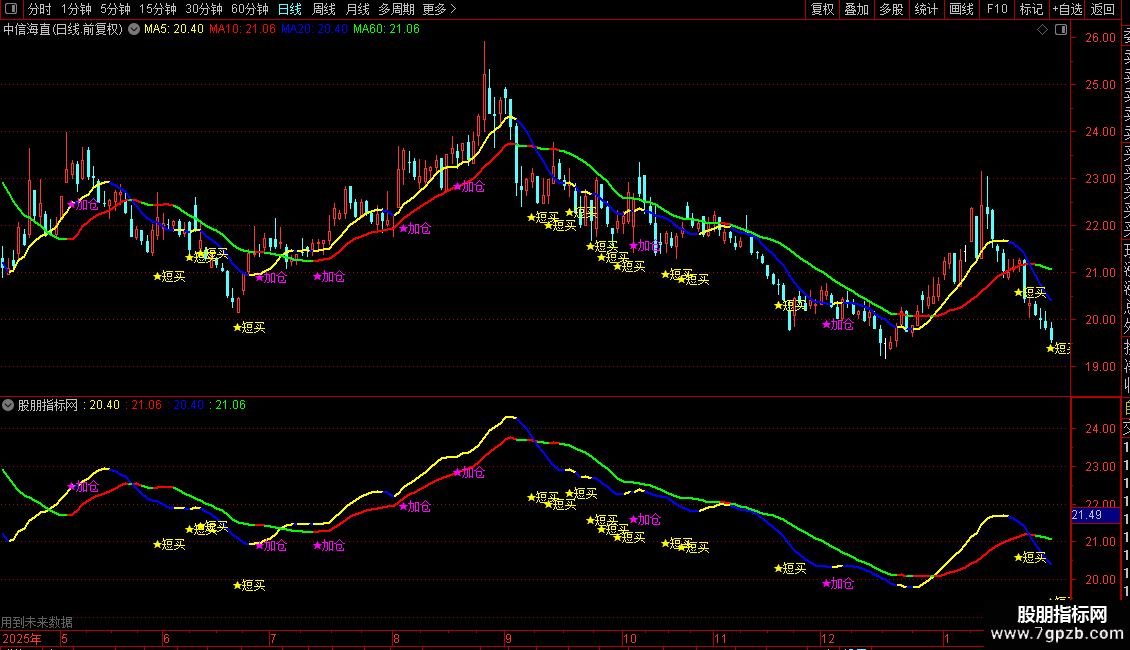Open 复权 adjustment options
The height and width of the screenshot is (650, 1130).
tap(822, 9)
